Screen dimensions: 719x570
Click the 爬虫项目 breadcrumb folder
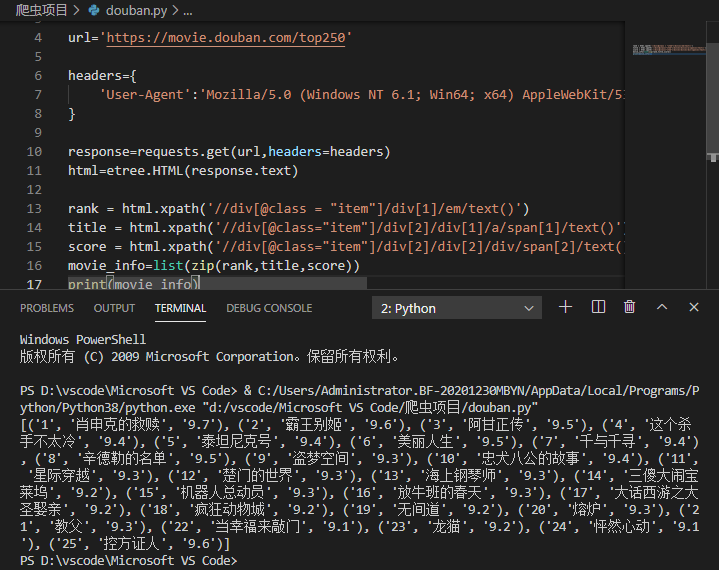41,10
